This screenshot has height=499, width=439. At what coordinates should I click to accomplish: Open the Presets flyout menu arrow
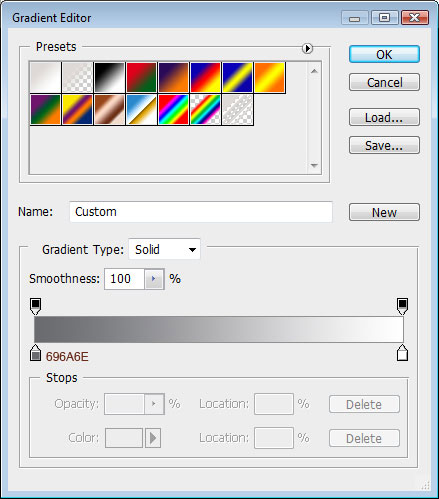click(307, 49)
